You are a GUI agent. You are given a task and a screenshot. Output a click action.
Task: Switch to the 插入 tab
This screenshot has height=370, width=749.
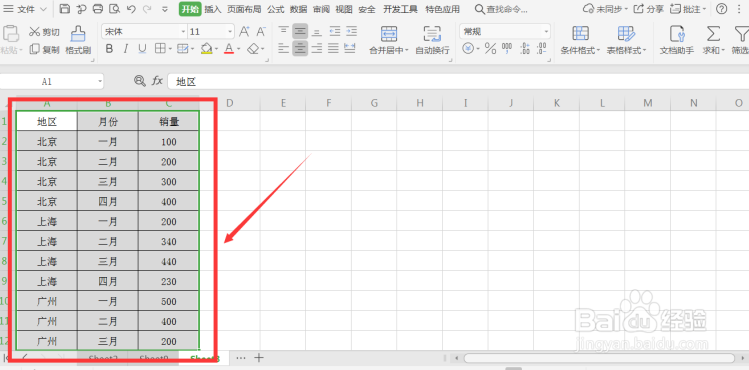pos(213,9)
